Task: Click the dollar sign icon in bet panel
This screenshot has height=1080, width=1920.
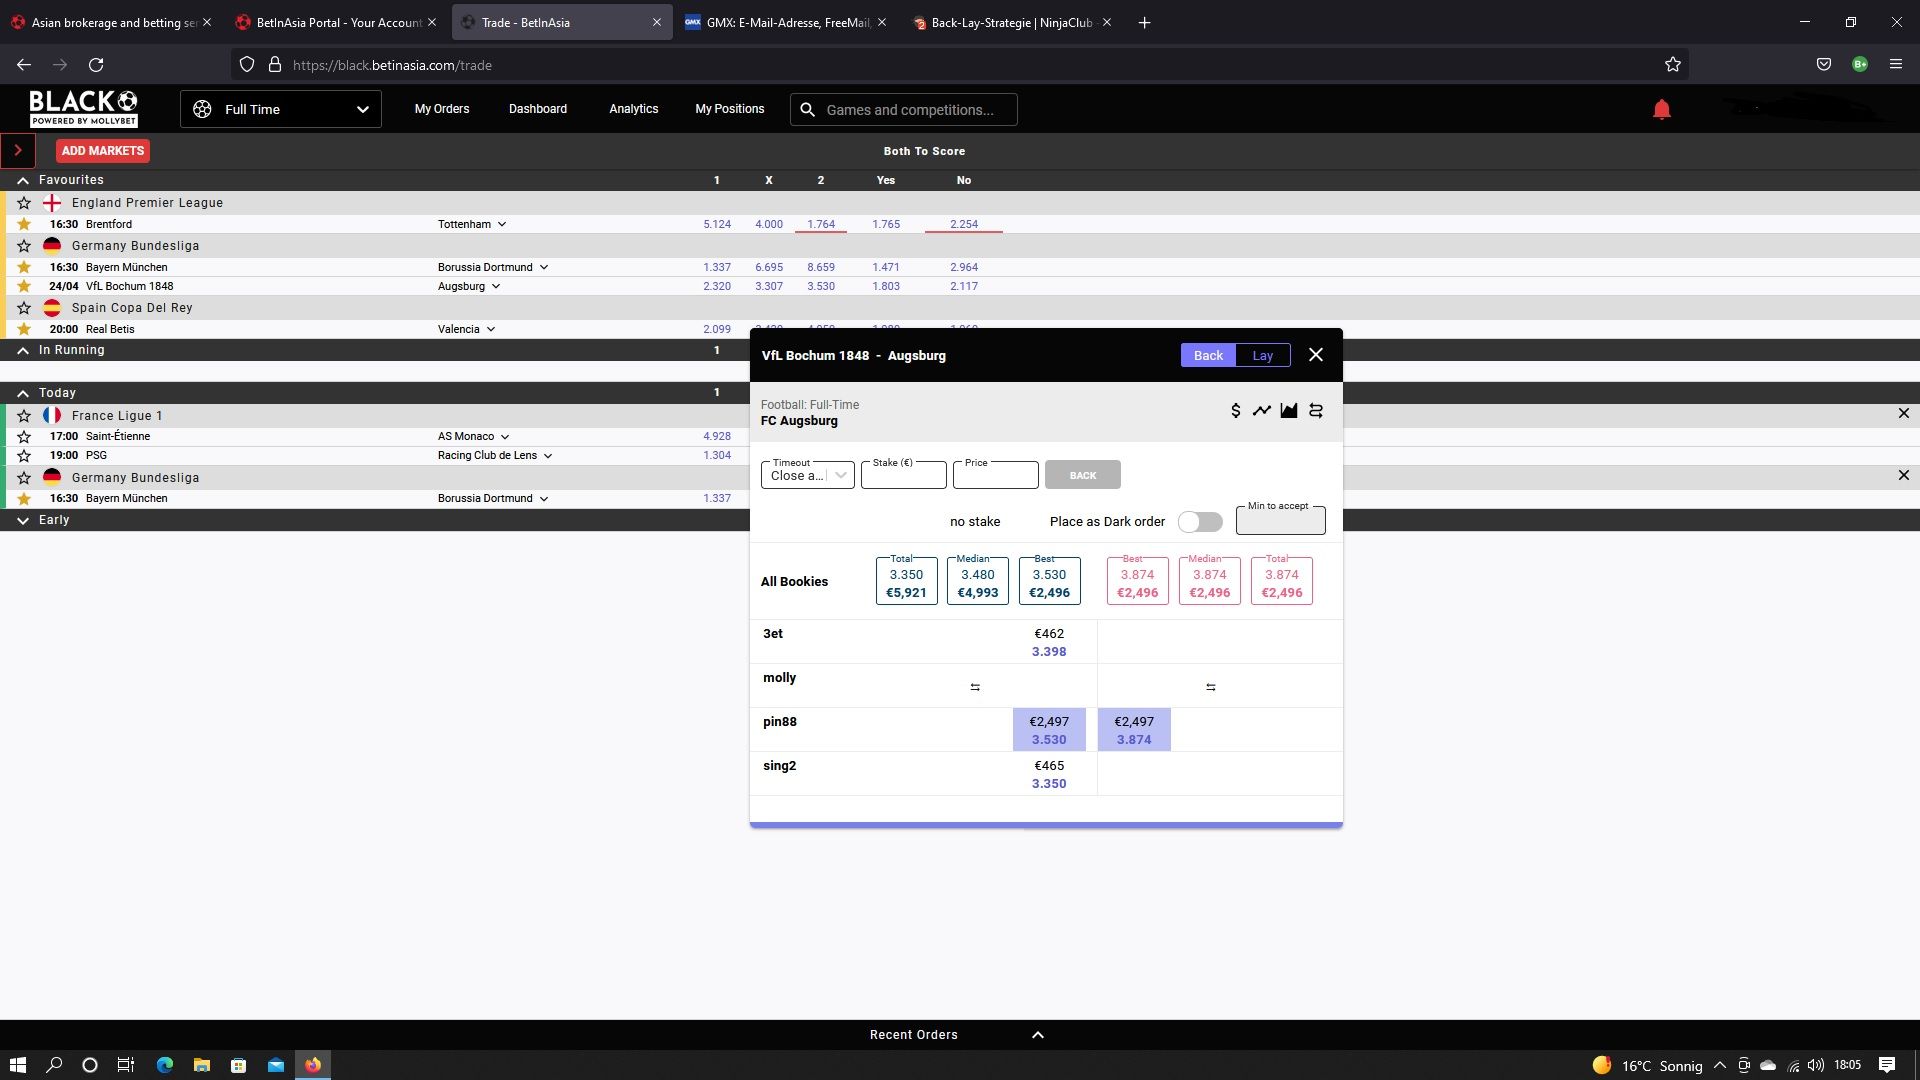Action: [x=1235, y=411]
